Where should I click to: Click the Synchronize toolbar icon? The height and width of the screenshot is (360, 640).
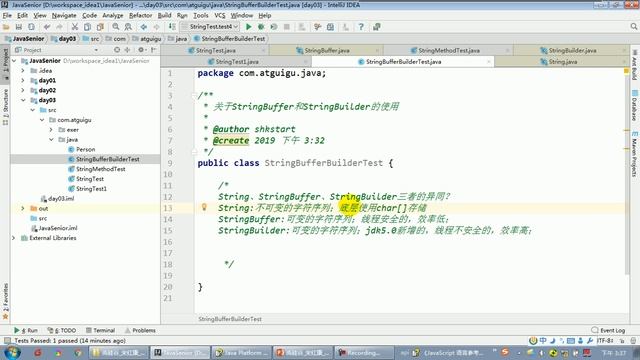pos(31,27)
